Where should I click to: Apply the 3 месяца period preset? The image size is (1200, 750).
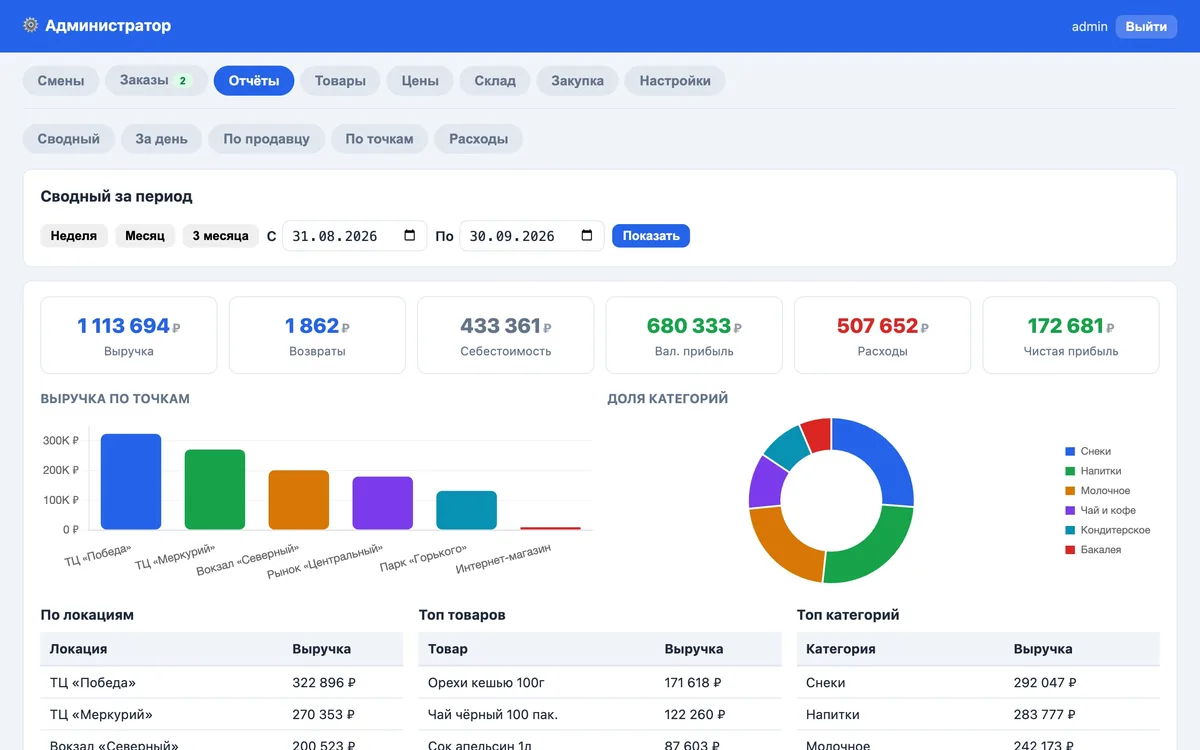(220, 236)
